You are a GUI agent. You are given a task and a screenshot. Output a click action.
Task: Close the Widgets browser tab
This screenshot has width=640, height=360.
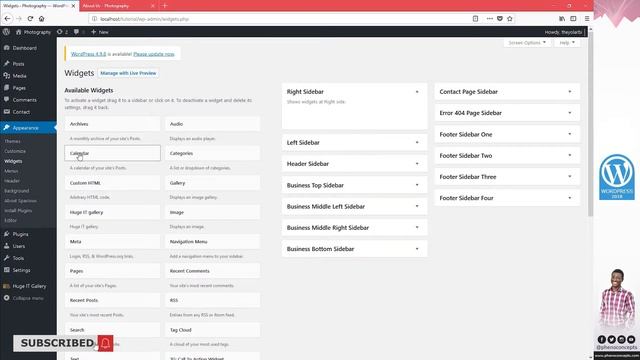point(73,6)
